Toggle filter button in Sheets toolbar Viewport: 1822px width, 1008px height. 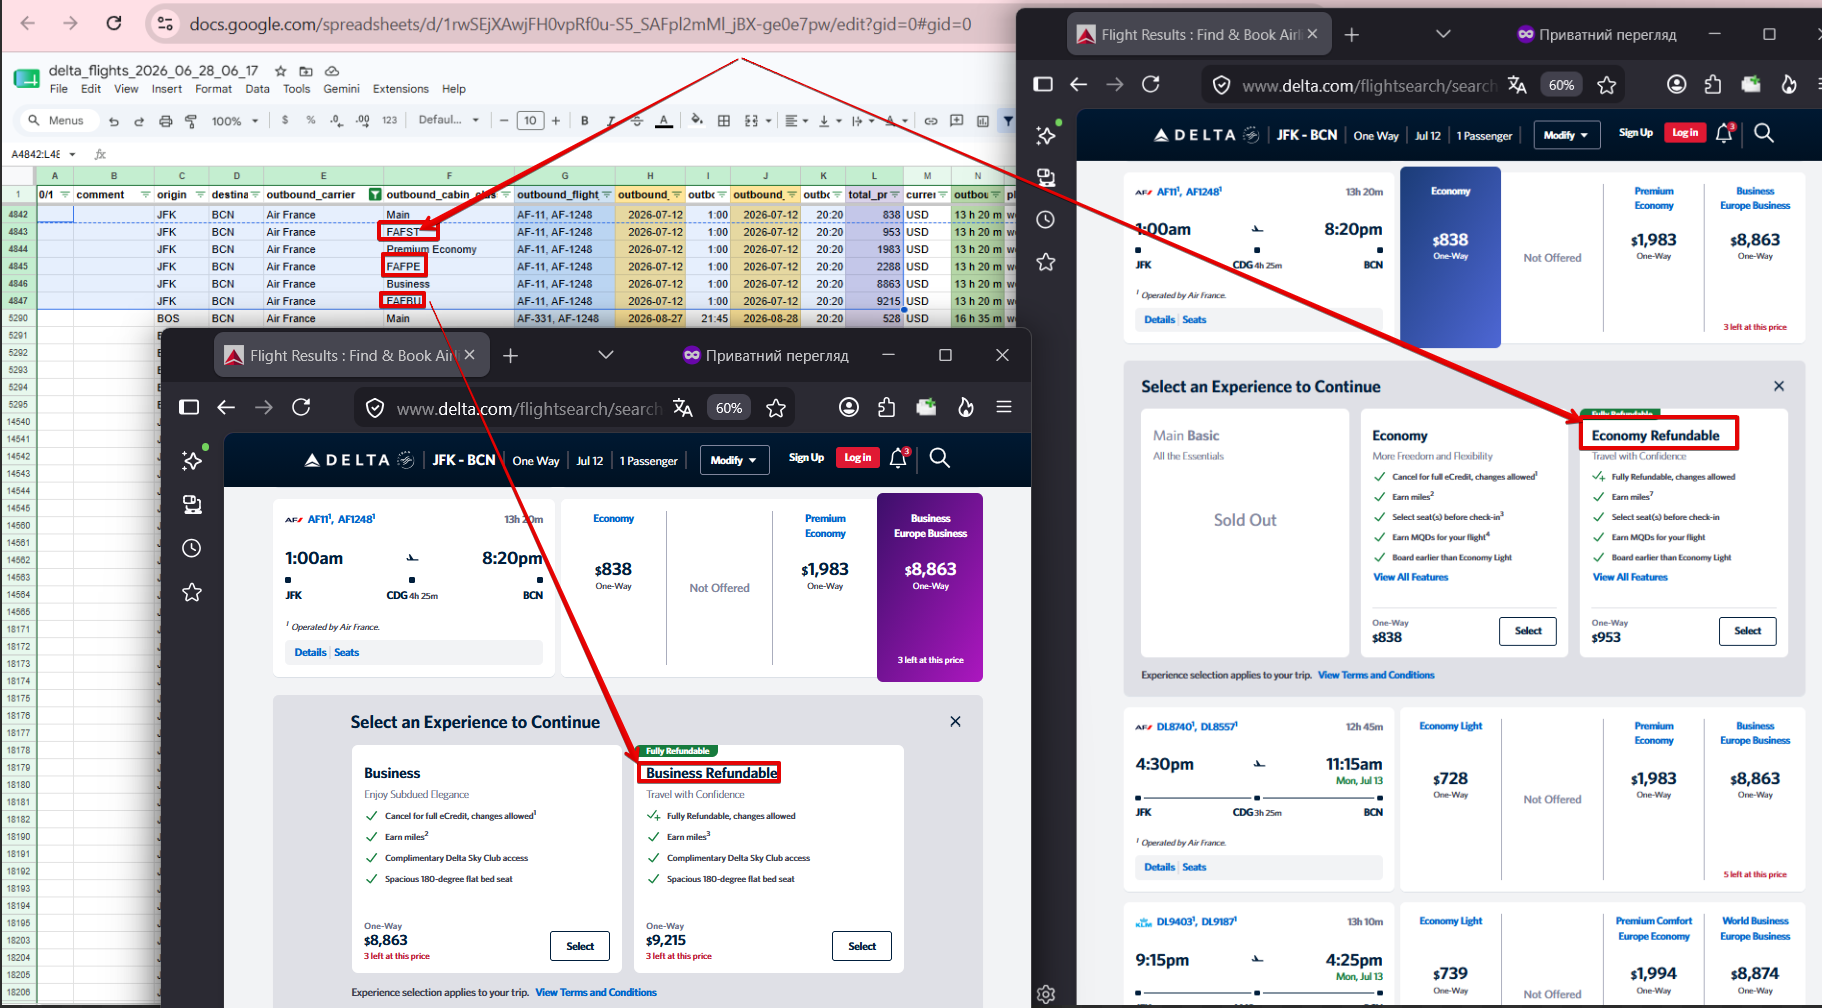pos(1008,120)
